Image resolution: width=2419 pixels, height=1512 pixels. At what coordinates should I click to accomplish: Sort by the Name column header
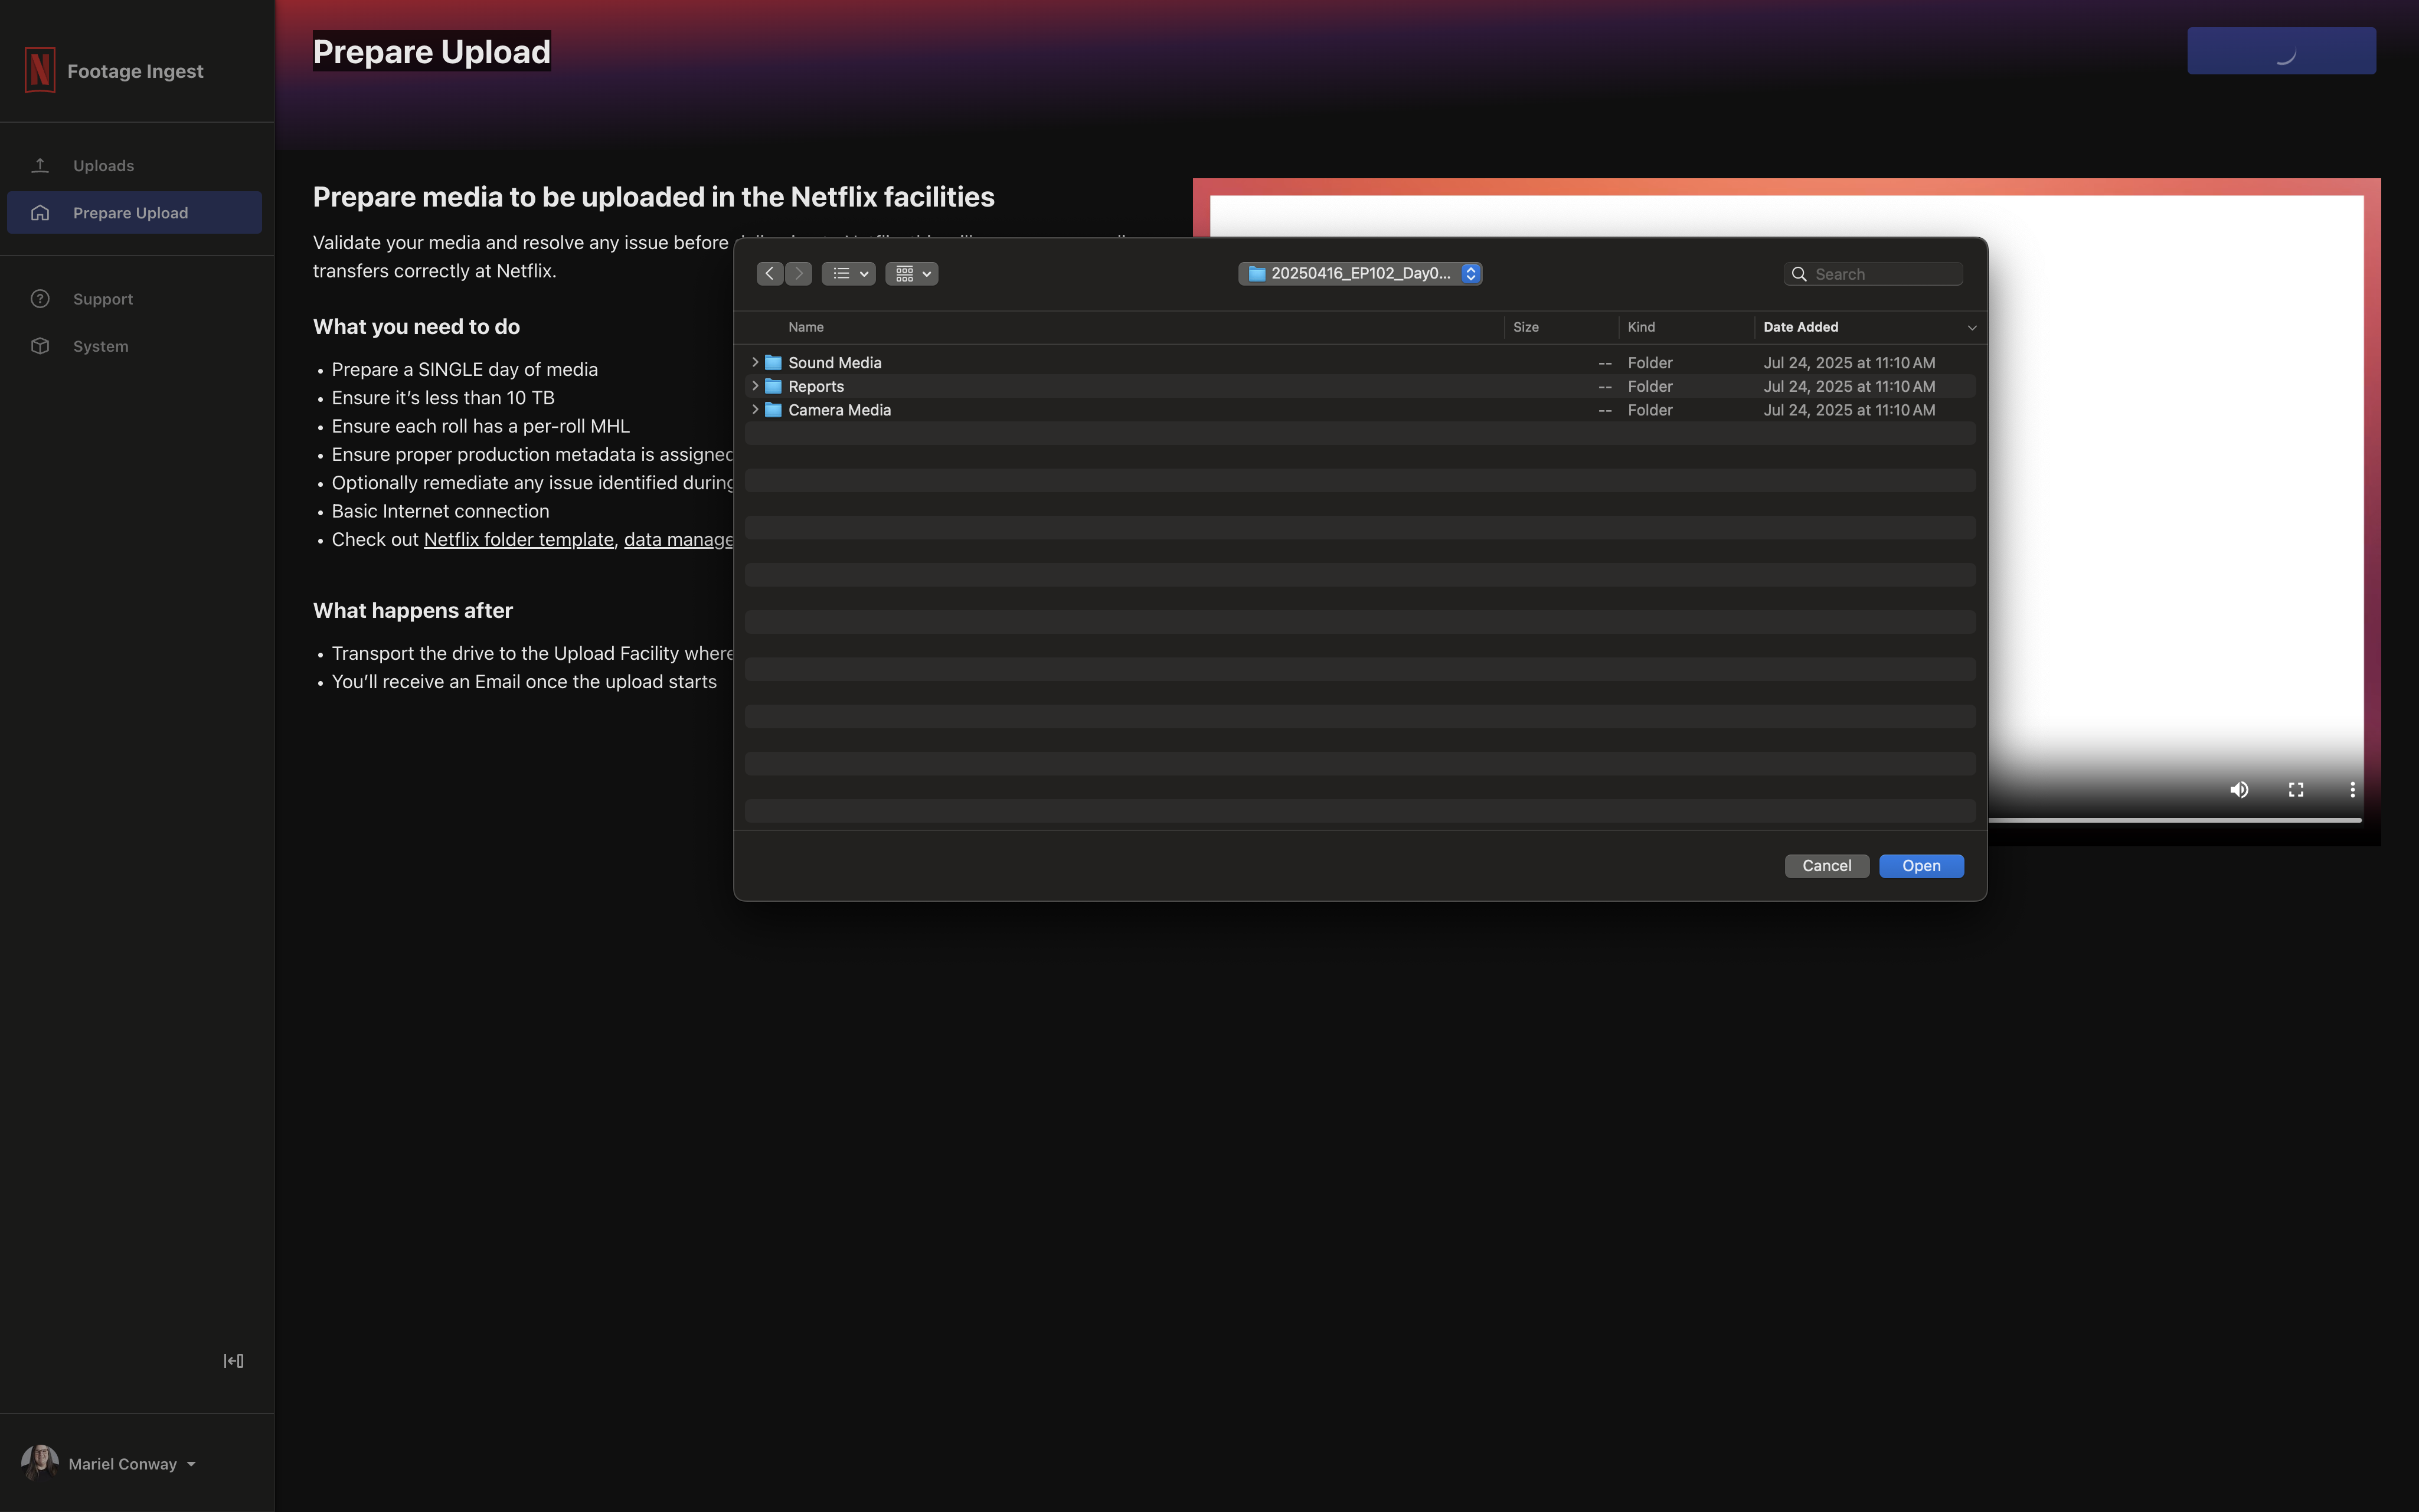(x=806, y=327)
